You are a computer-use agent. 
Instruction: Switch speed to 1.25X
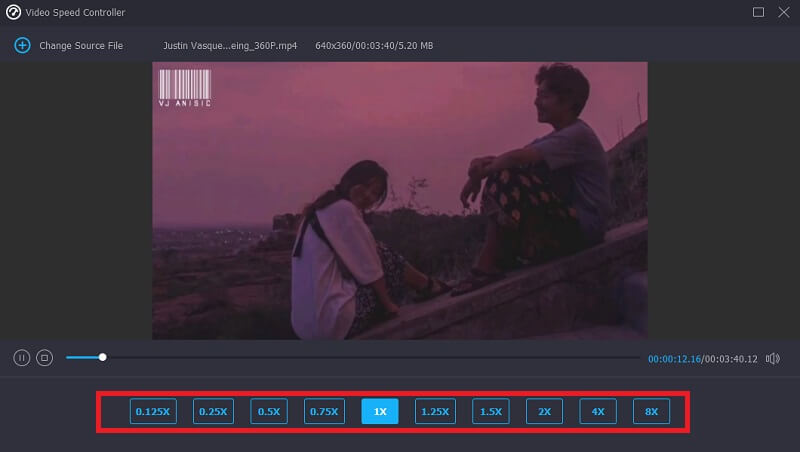point(435,411)
